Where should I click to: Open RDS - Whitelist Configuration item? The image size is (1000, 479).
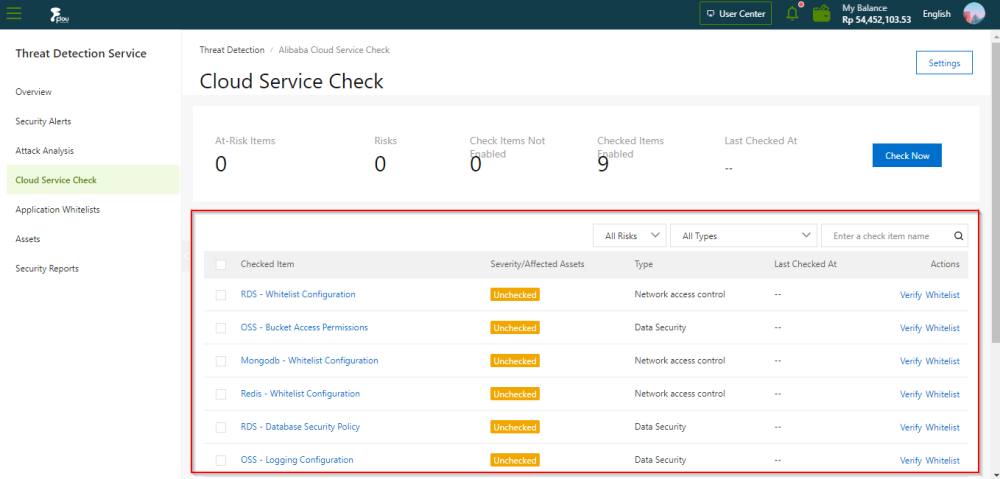pyautogui.click(x=298, y=294)
